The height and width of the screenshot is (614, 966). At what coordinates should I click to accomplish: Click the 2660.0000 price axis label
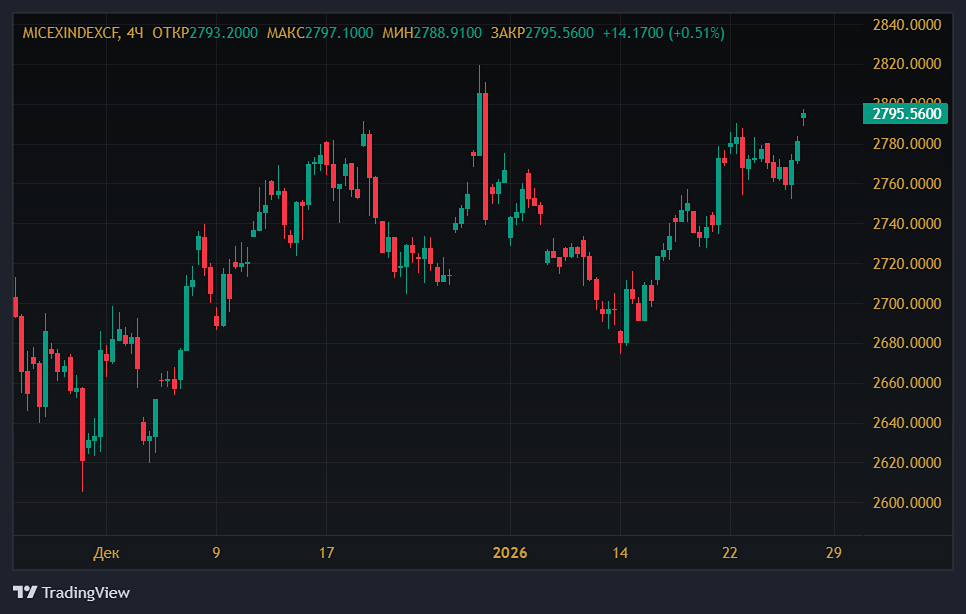[907, 383]
